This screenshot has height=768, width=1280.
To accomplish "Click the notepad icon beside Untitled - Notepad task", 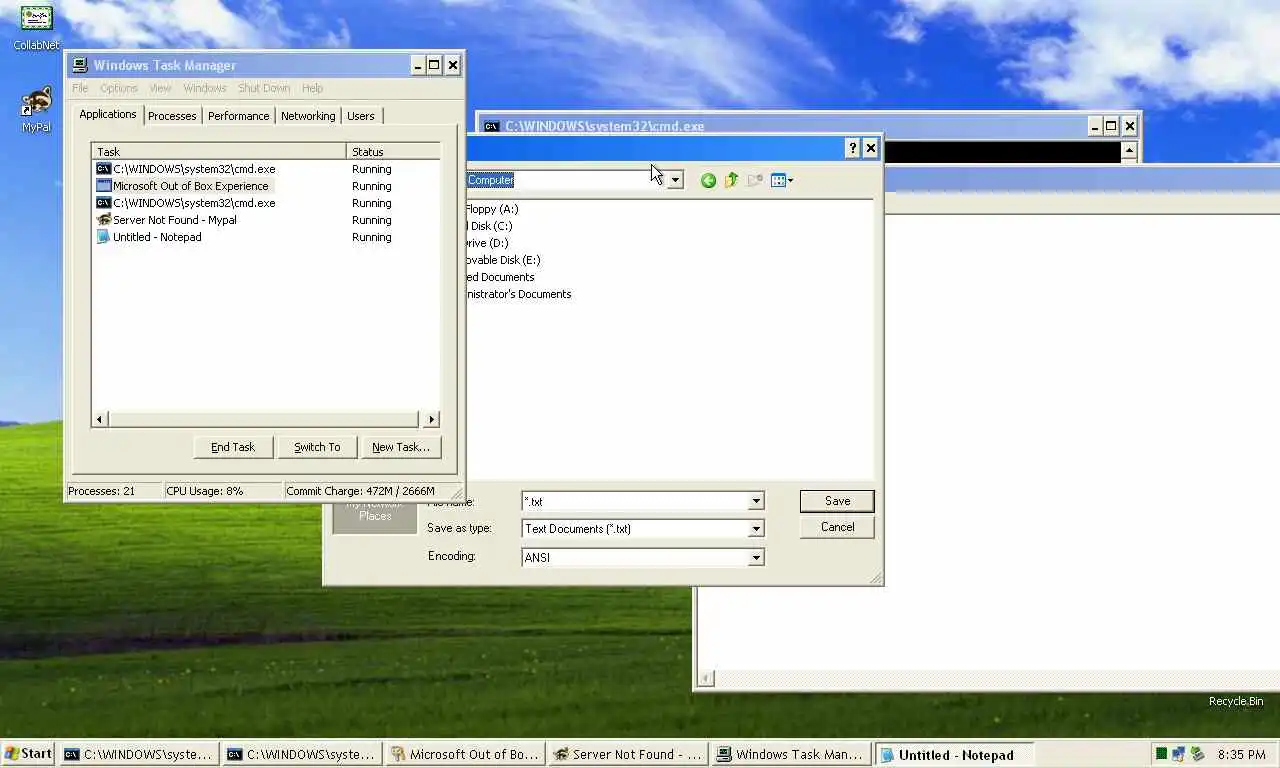I will click(x=103, y=237).
